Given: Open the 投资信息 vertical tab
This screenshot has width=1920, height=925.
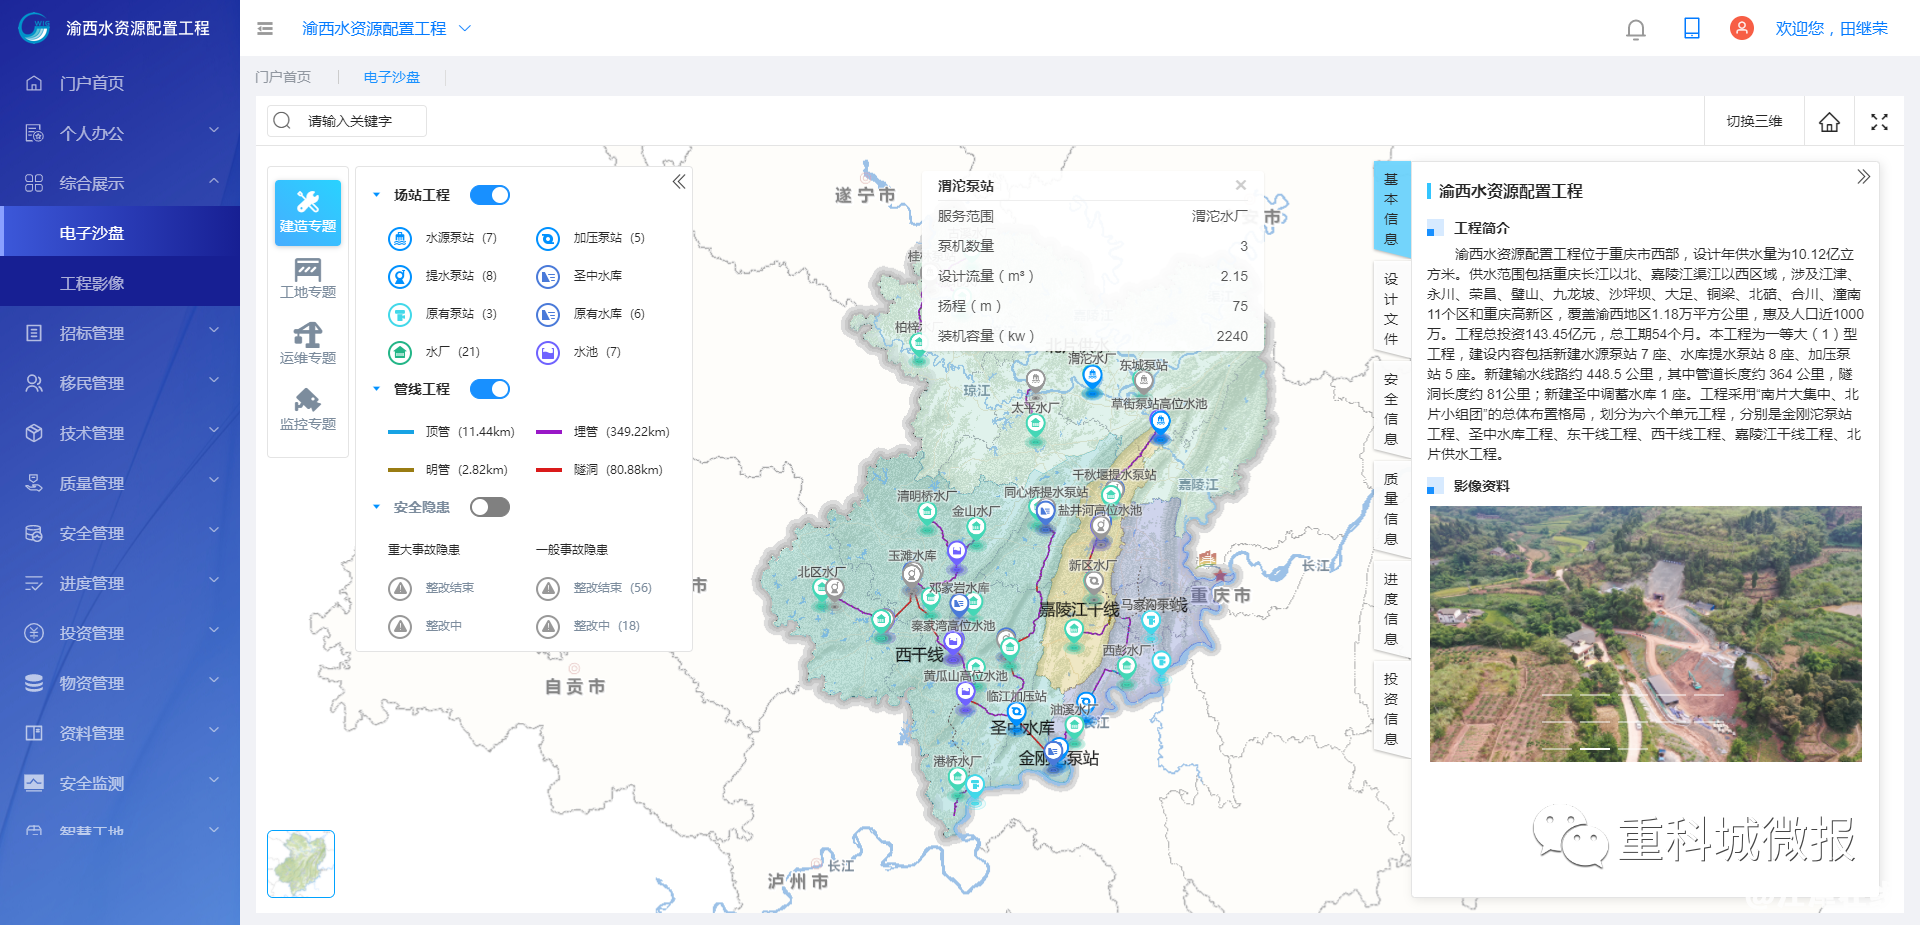Looking at the screenshot, I should tap(1391, 709).
